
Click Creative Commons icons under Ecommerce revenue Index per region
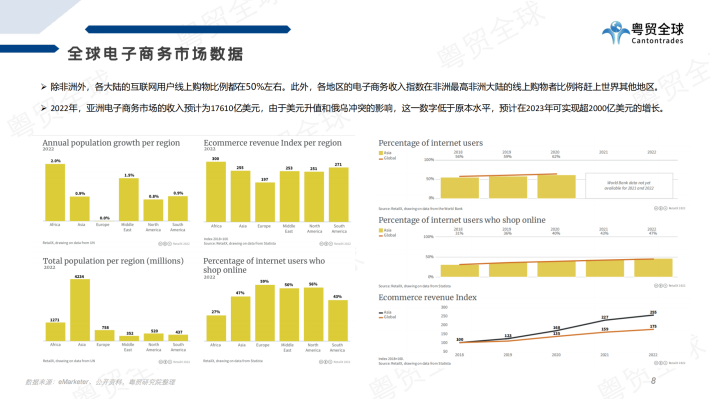(326, 244)
